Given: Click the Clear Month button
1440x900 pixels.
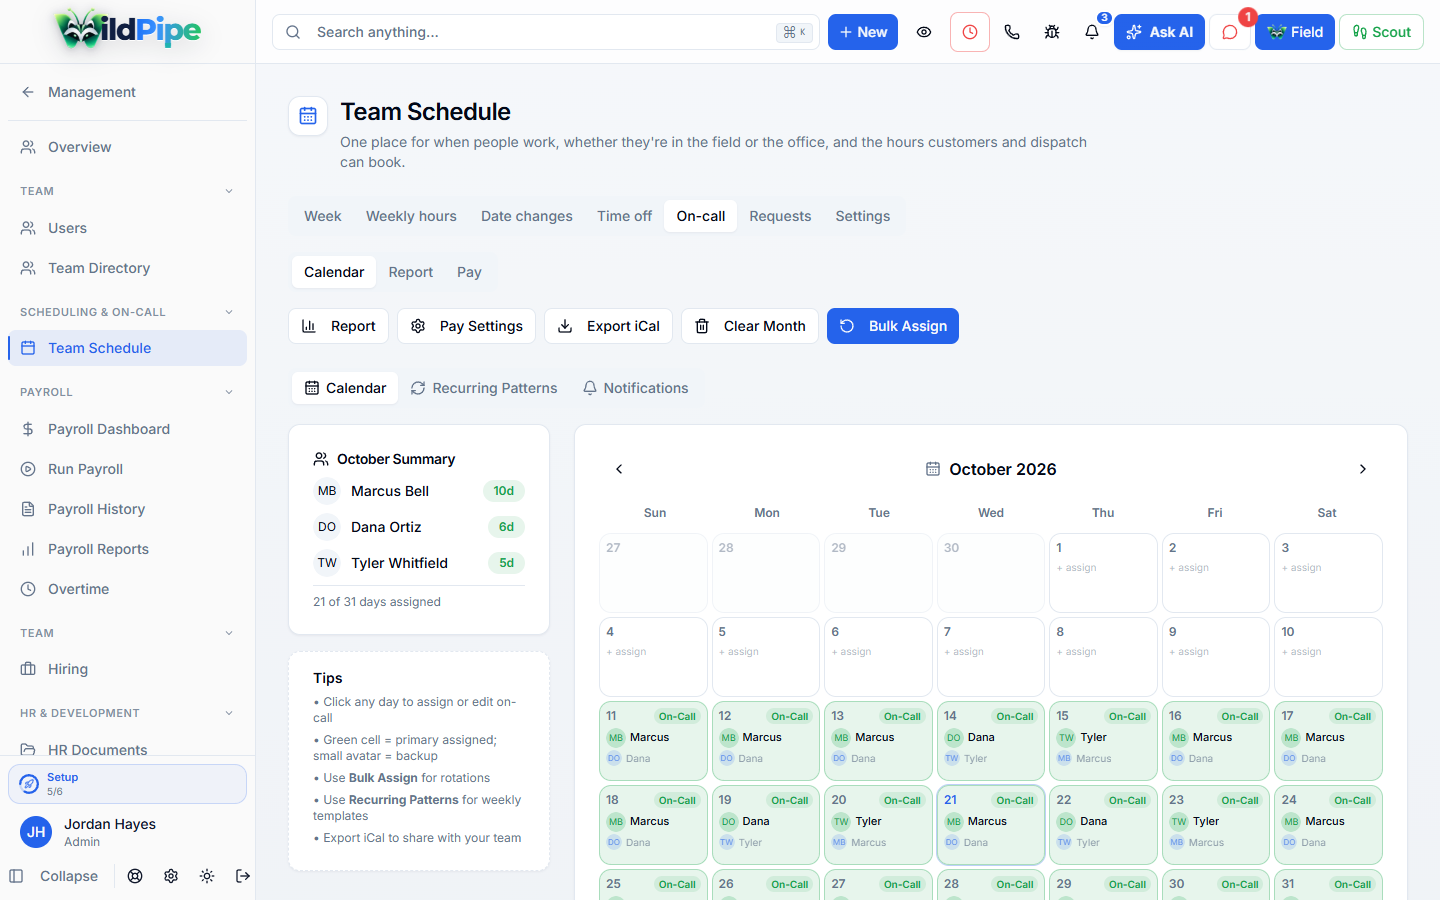Looking at the screenshot, I should pyautogui.click(x=750, y=326).
